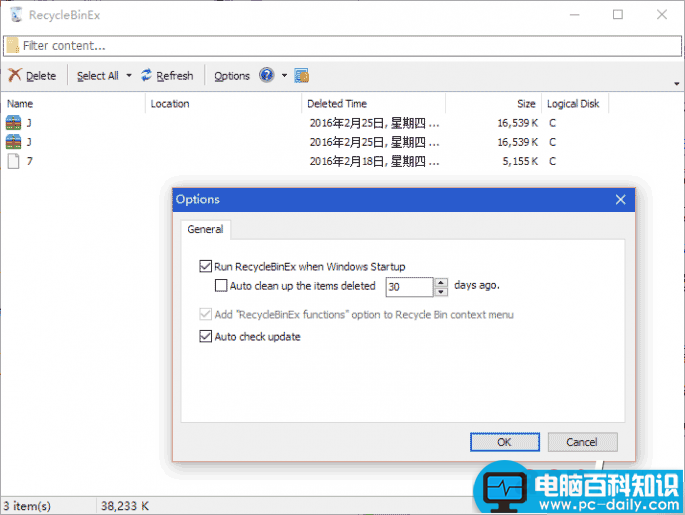The height and width of the screenshot is (515, 685).
Task: Click the blue Refresh arrows icon
Action: click(147, 76)
